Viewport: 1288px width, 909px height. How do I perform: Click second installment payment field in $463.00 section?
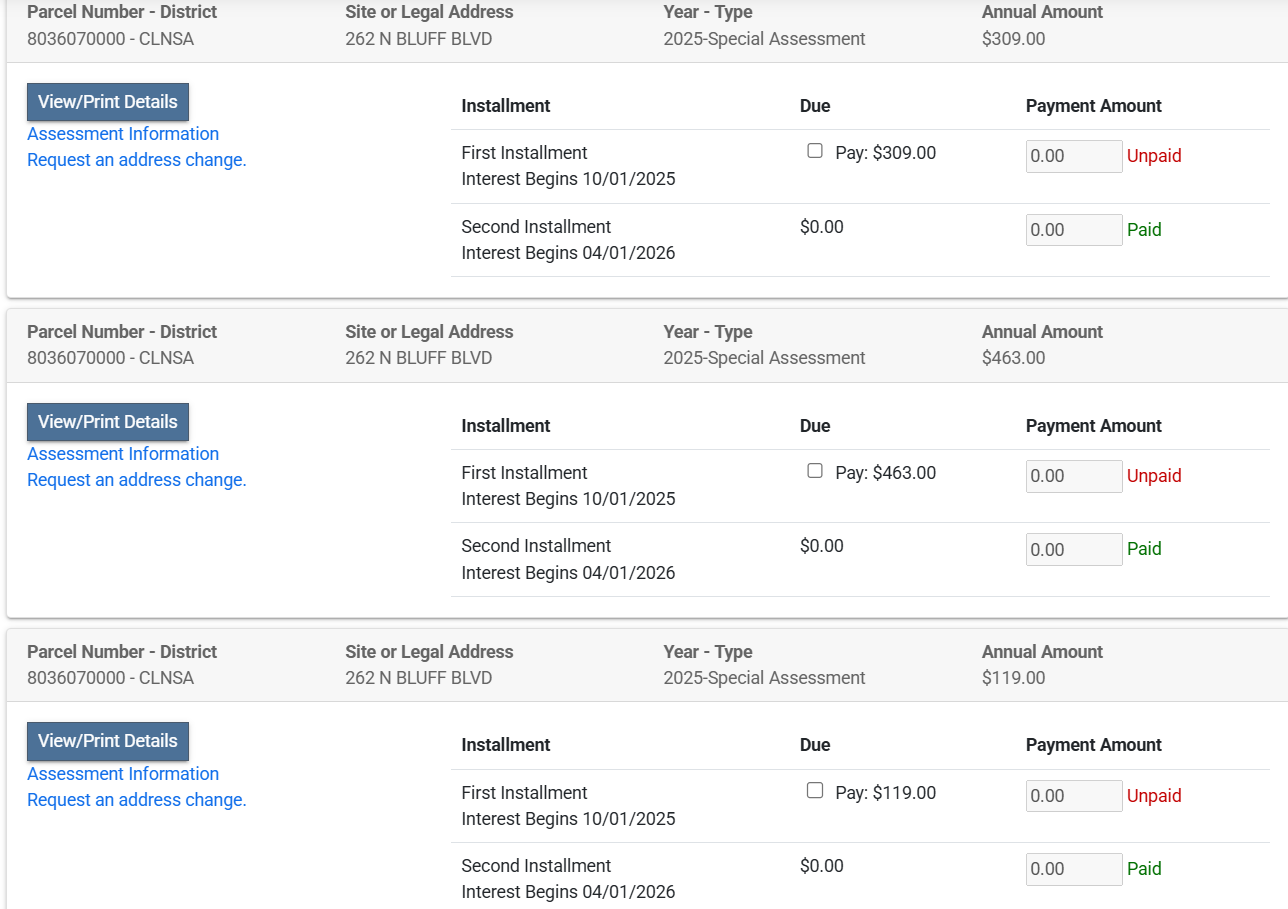(1073, 549)
